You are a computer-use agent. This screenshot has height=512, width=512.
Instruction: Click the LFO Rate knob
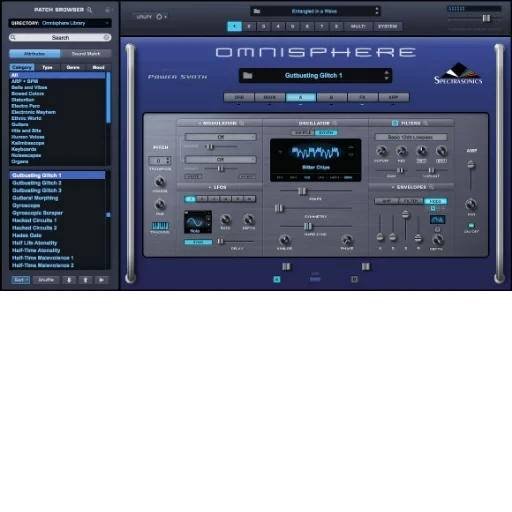[x=226, y=219]
